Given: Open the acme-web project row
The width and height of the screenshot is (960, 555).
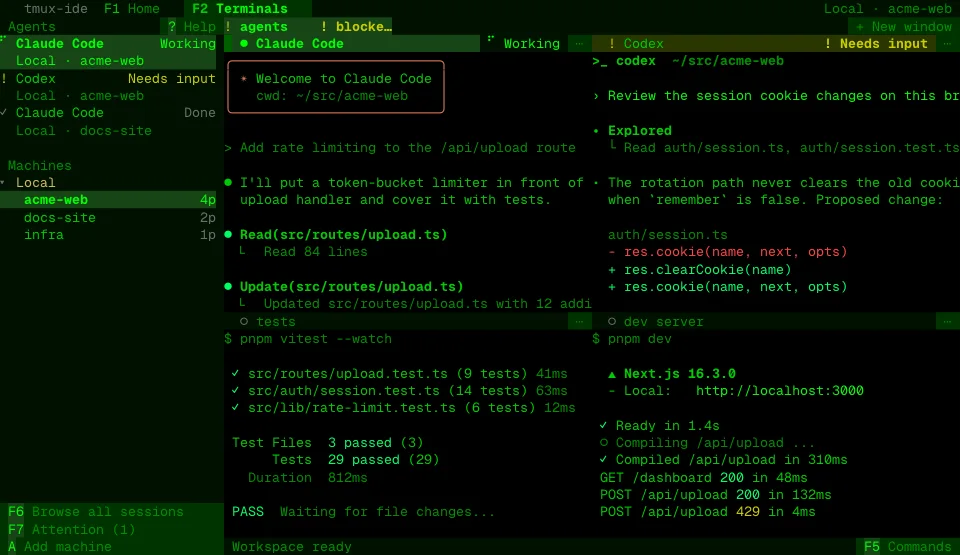Looking at the screenshot, I should click(x=108, y=200).
